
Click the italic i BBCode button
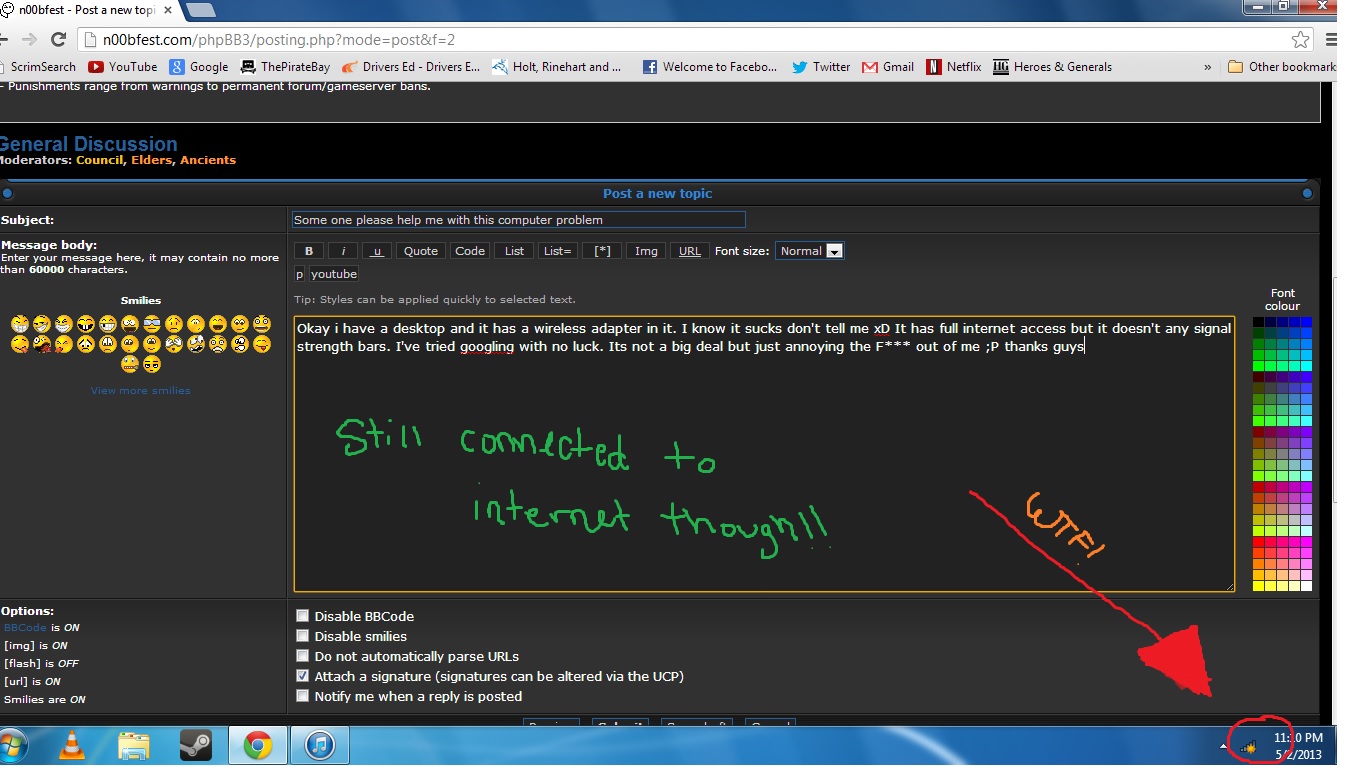(x=342, y=251)
